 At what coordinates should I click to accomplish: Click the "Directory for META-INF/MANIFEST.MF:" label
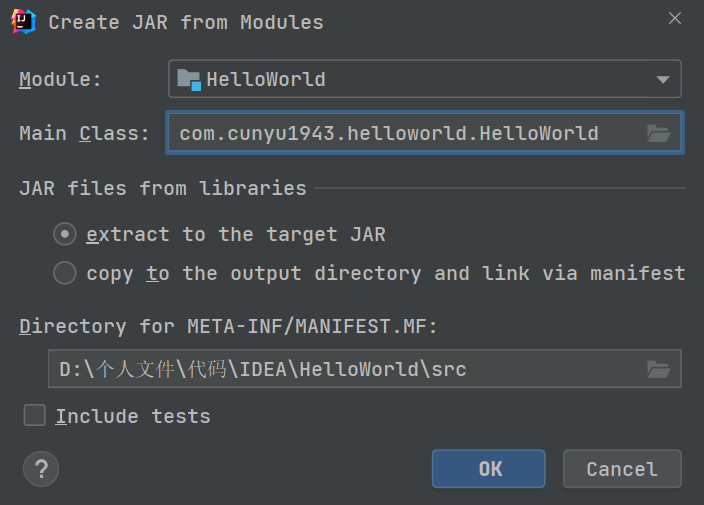point(228,326)
